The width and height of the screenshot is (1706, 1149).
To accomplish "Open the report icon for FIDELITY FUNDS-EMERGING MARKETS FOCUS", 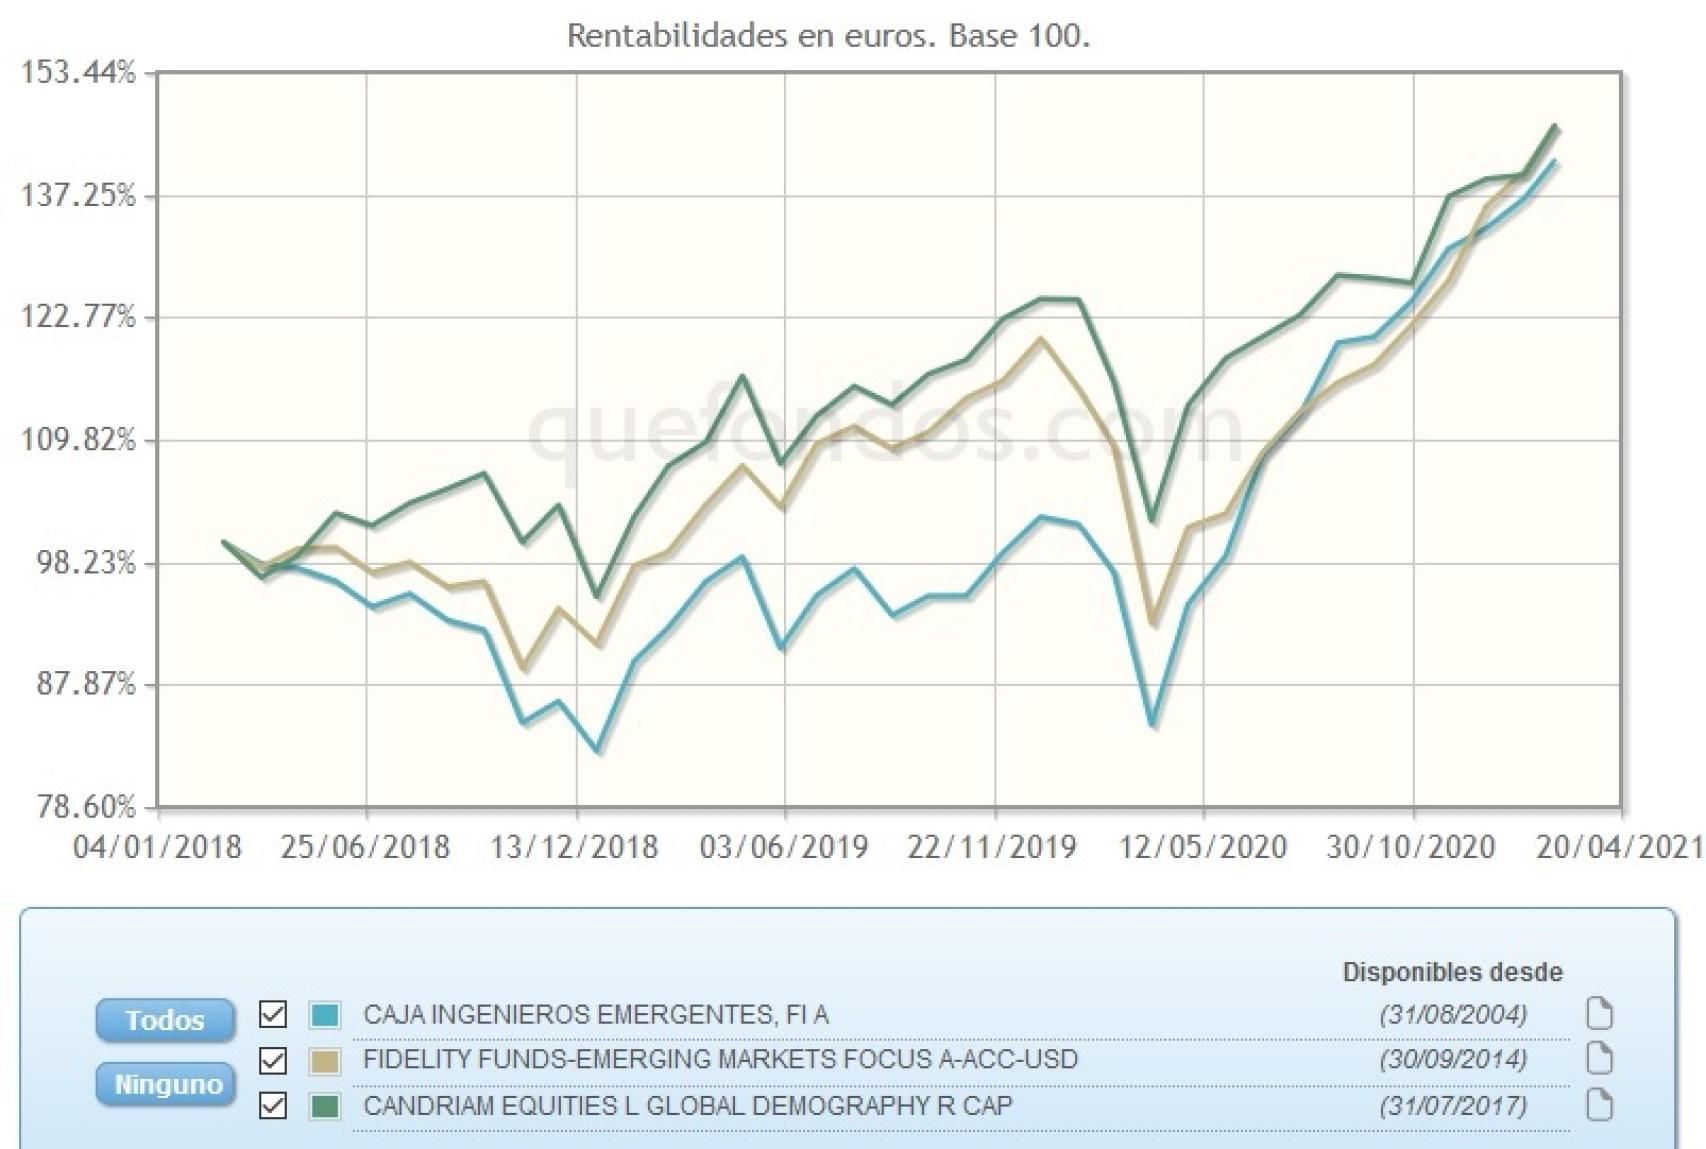I will pos(1601,1057).
